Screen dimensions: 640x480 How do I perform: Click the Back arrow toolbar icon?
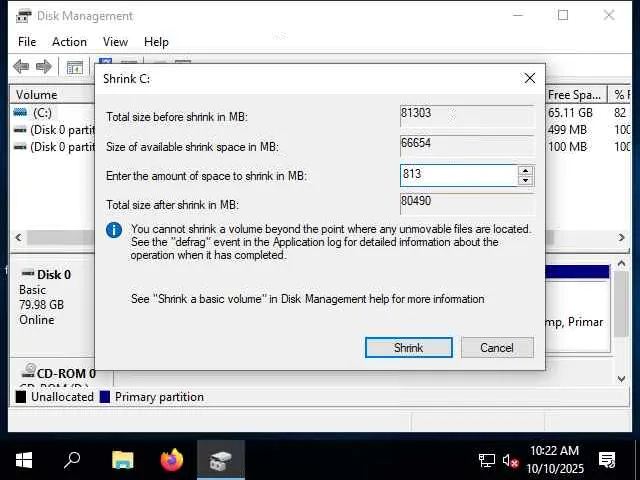[x=21, y=66]
